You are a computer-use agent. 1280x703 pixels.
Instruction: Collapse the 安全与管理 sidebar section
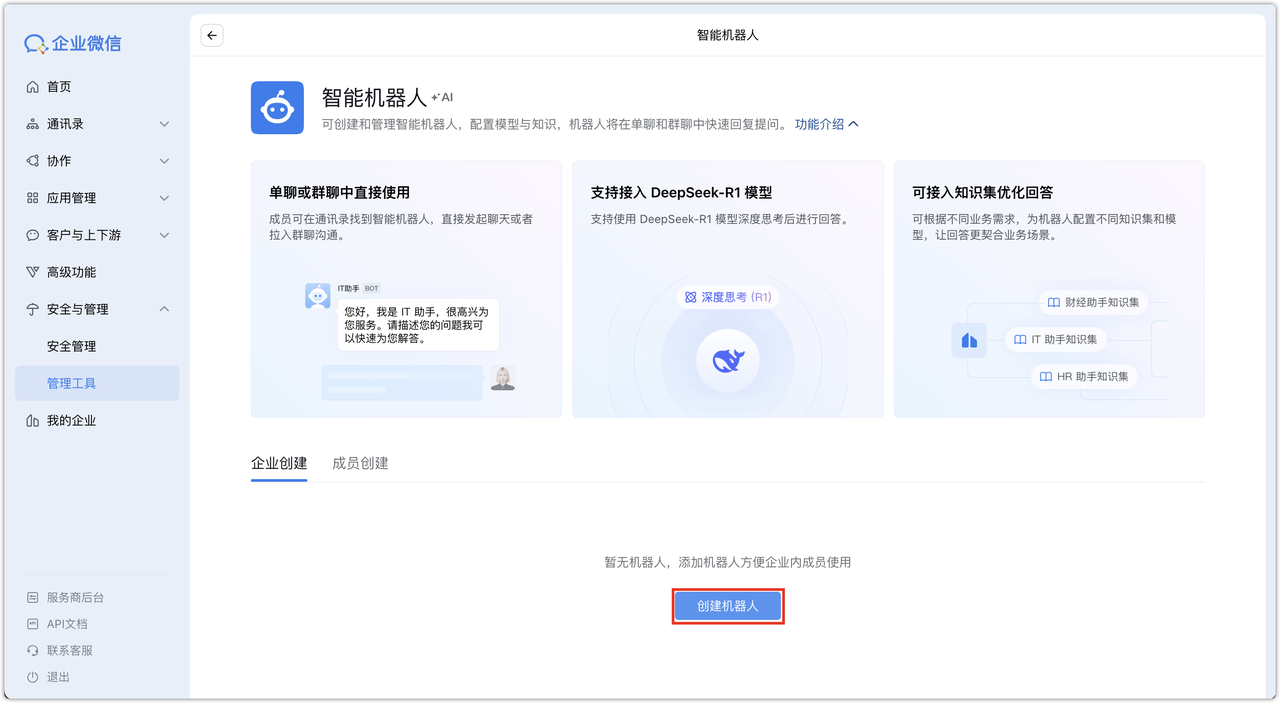80,308
